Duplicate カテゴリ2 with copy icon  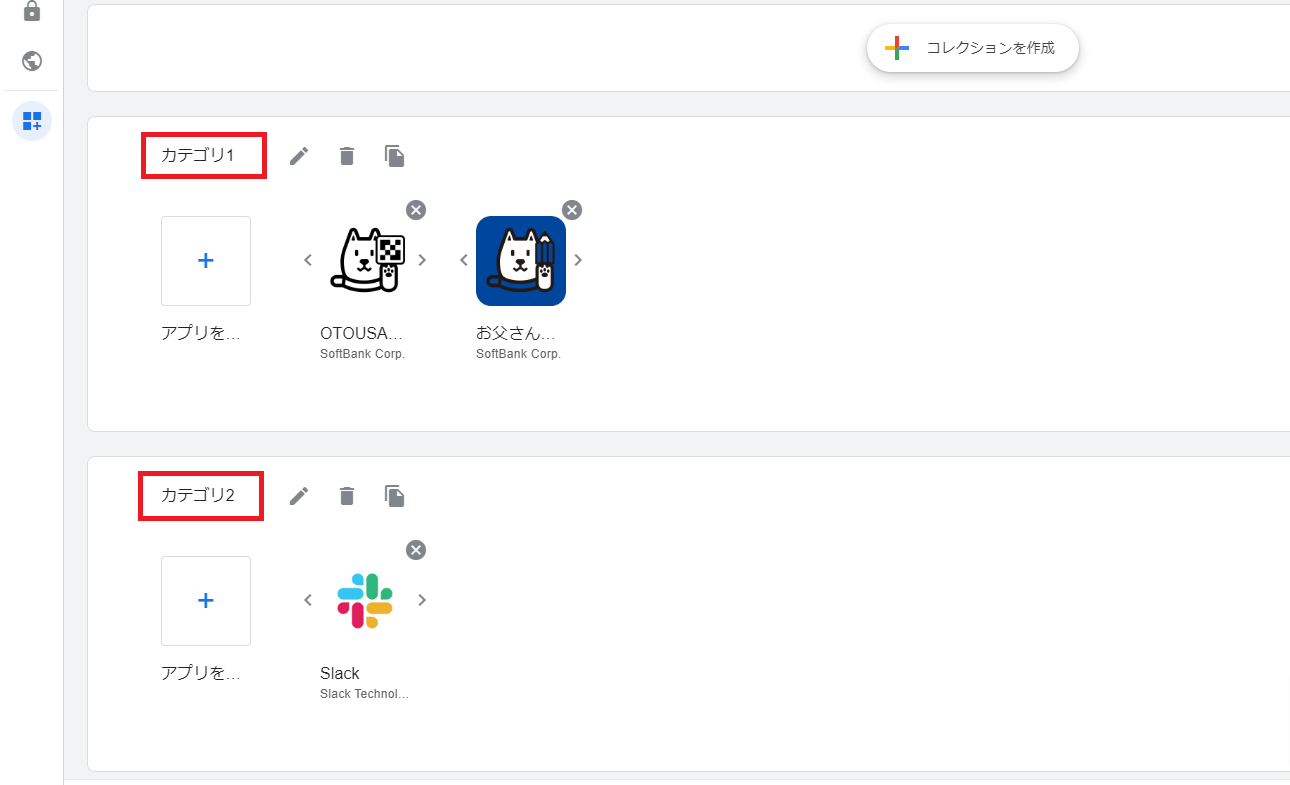[x=395, y=496]
